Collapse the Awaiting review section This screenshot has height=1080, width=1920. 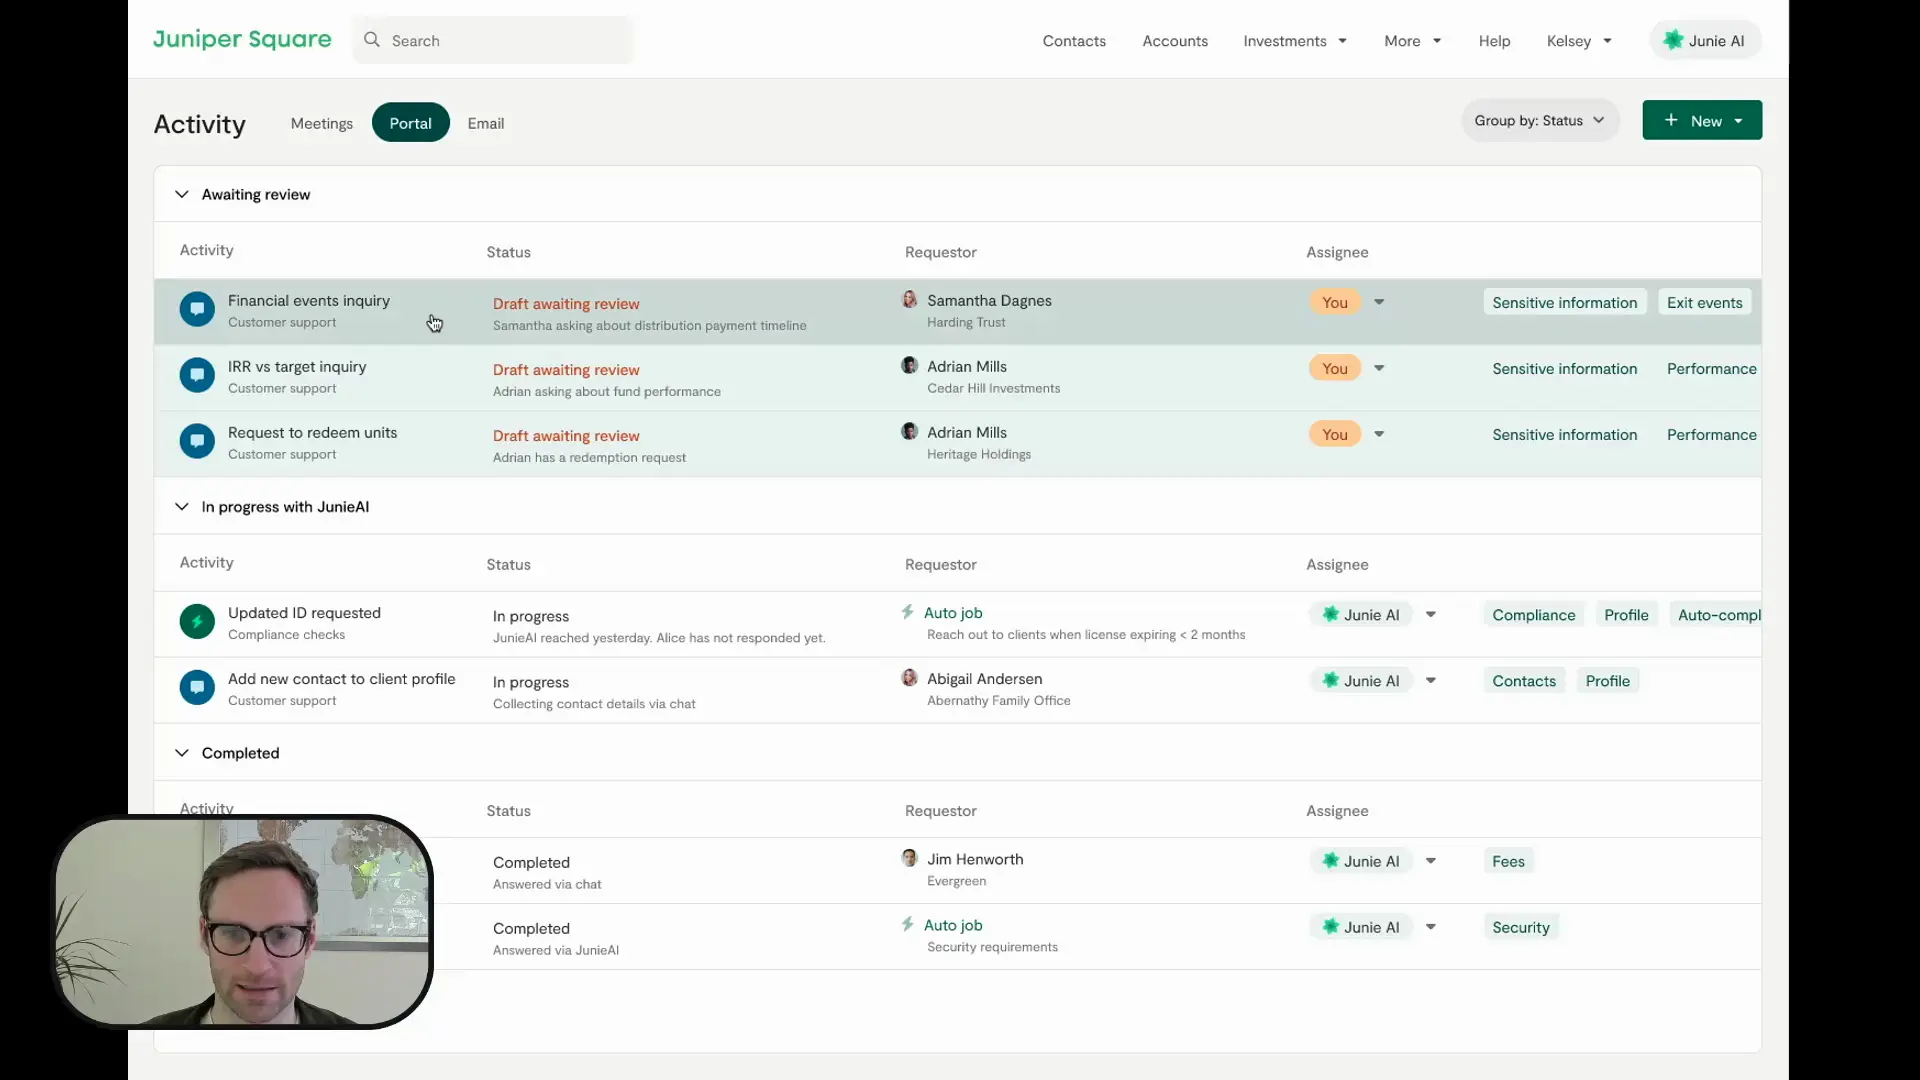(182, 194)
